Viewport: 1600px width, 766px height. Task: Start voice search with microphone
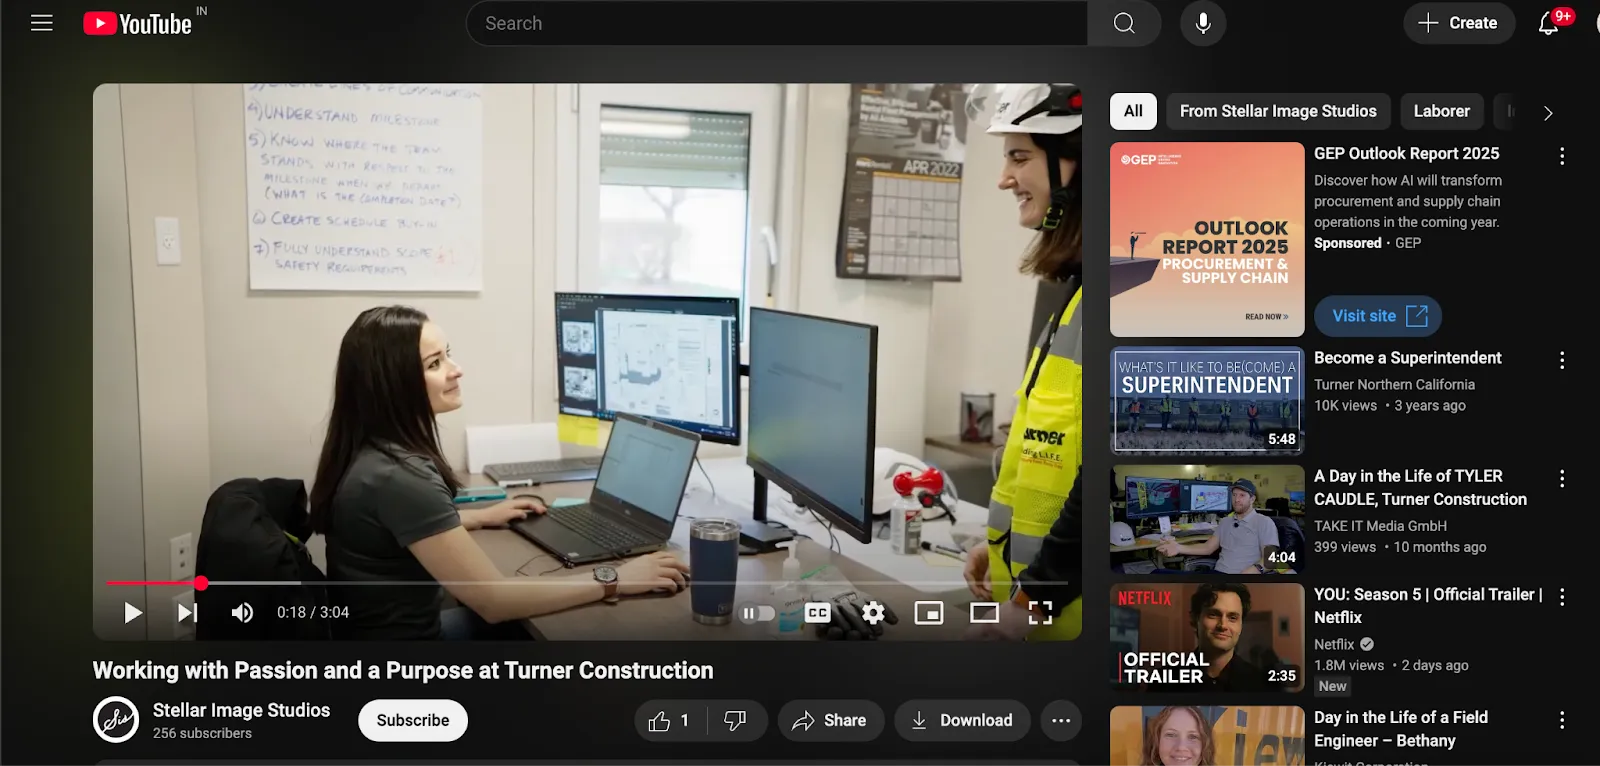pyautogui.click(x=1203, y=23)
